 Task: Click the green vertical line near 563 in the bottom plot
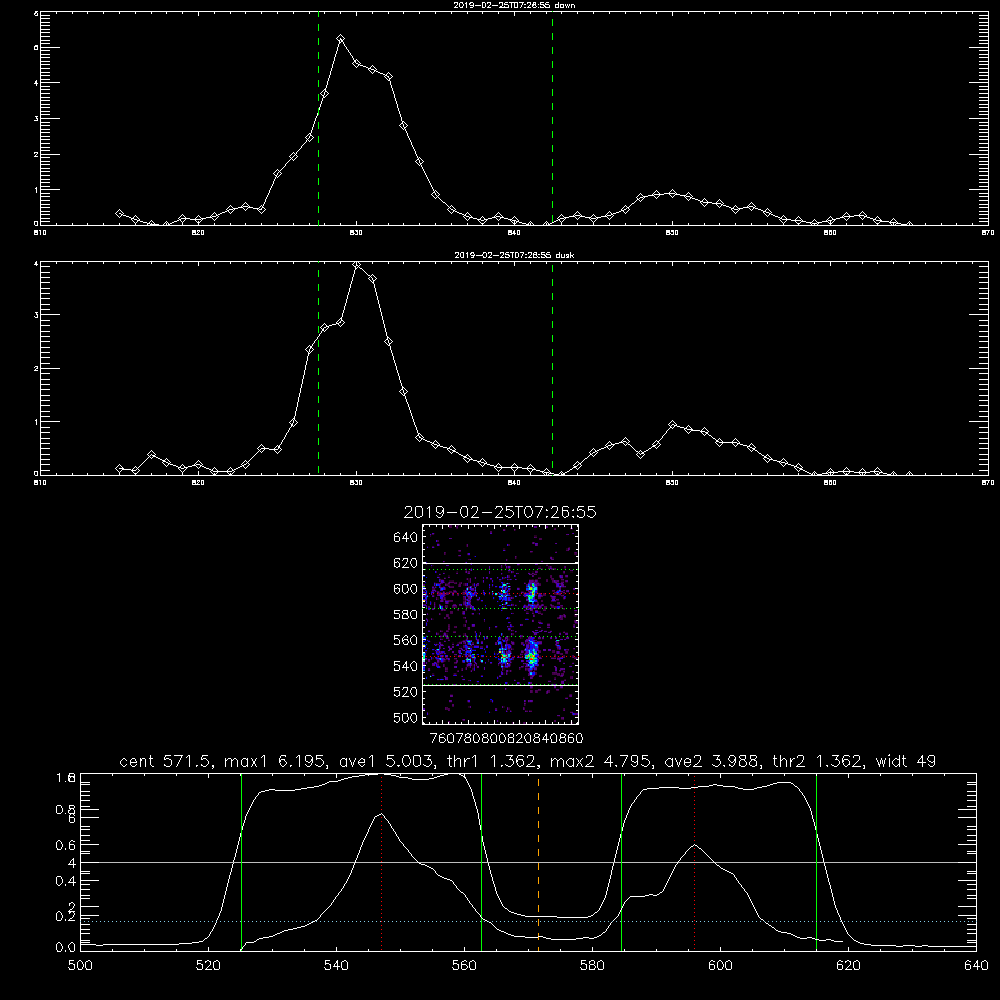pos(481,862)
